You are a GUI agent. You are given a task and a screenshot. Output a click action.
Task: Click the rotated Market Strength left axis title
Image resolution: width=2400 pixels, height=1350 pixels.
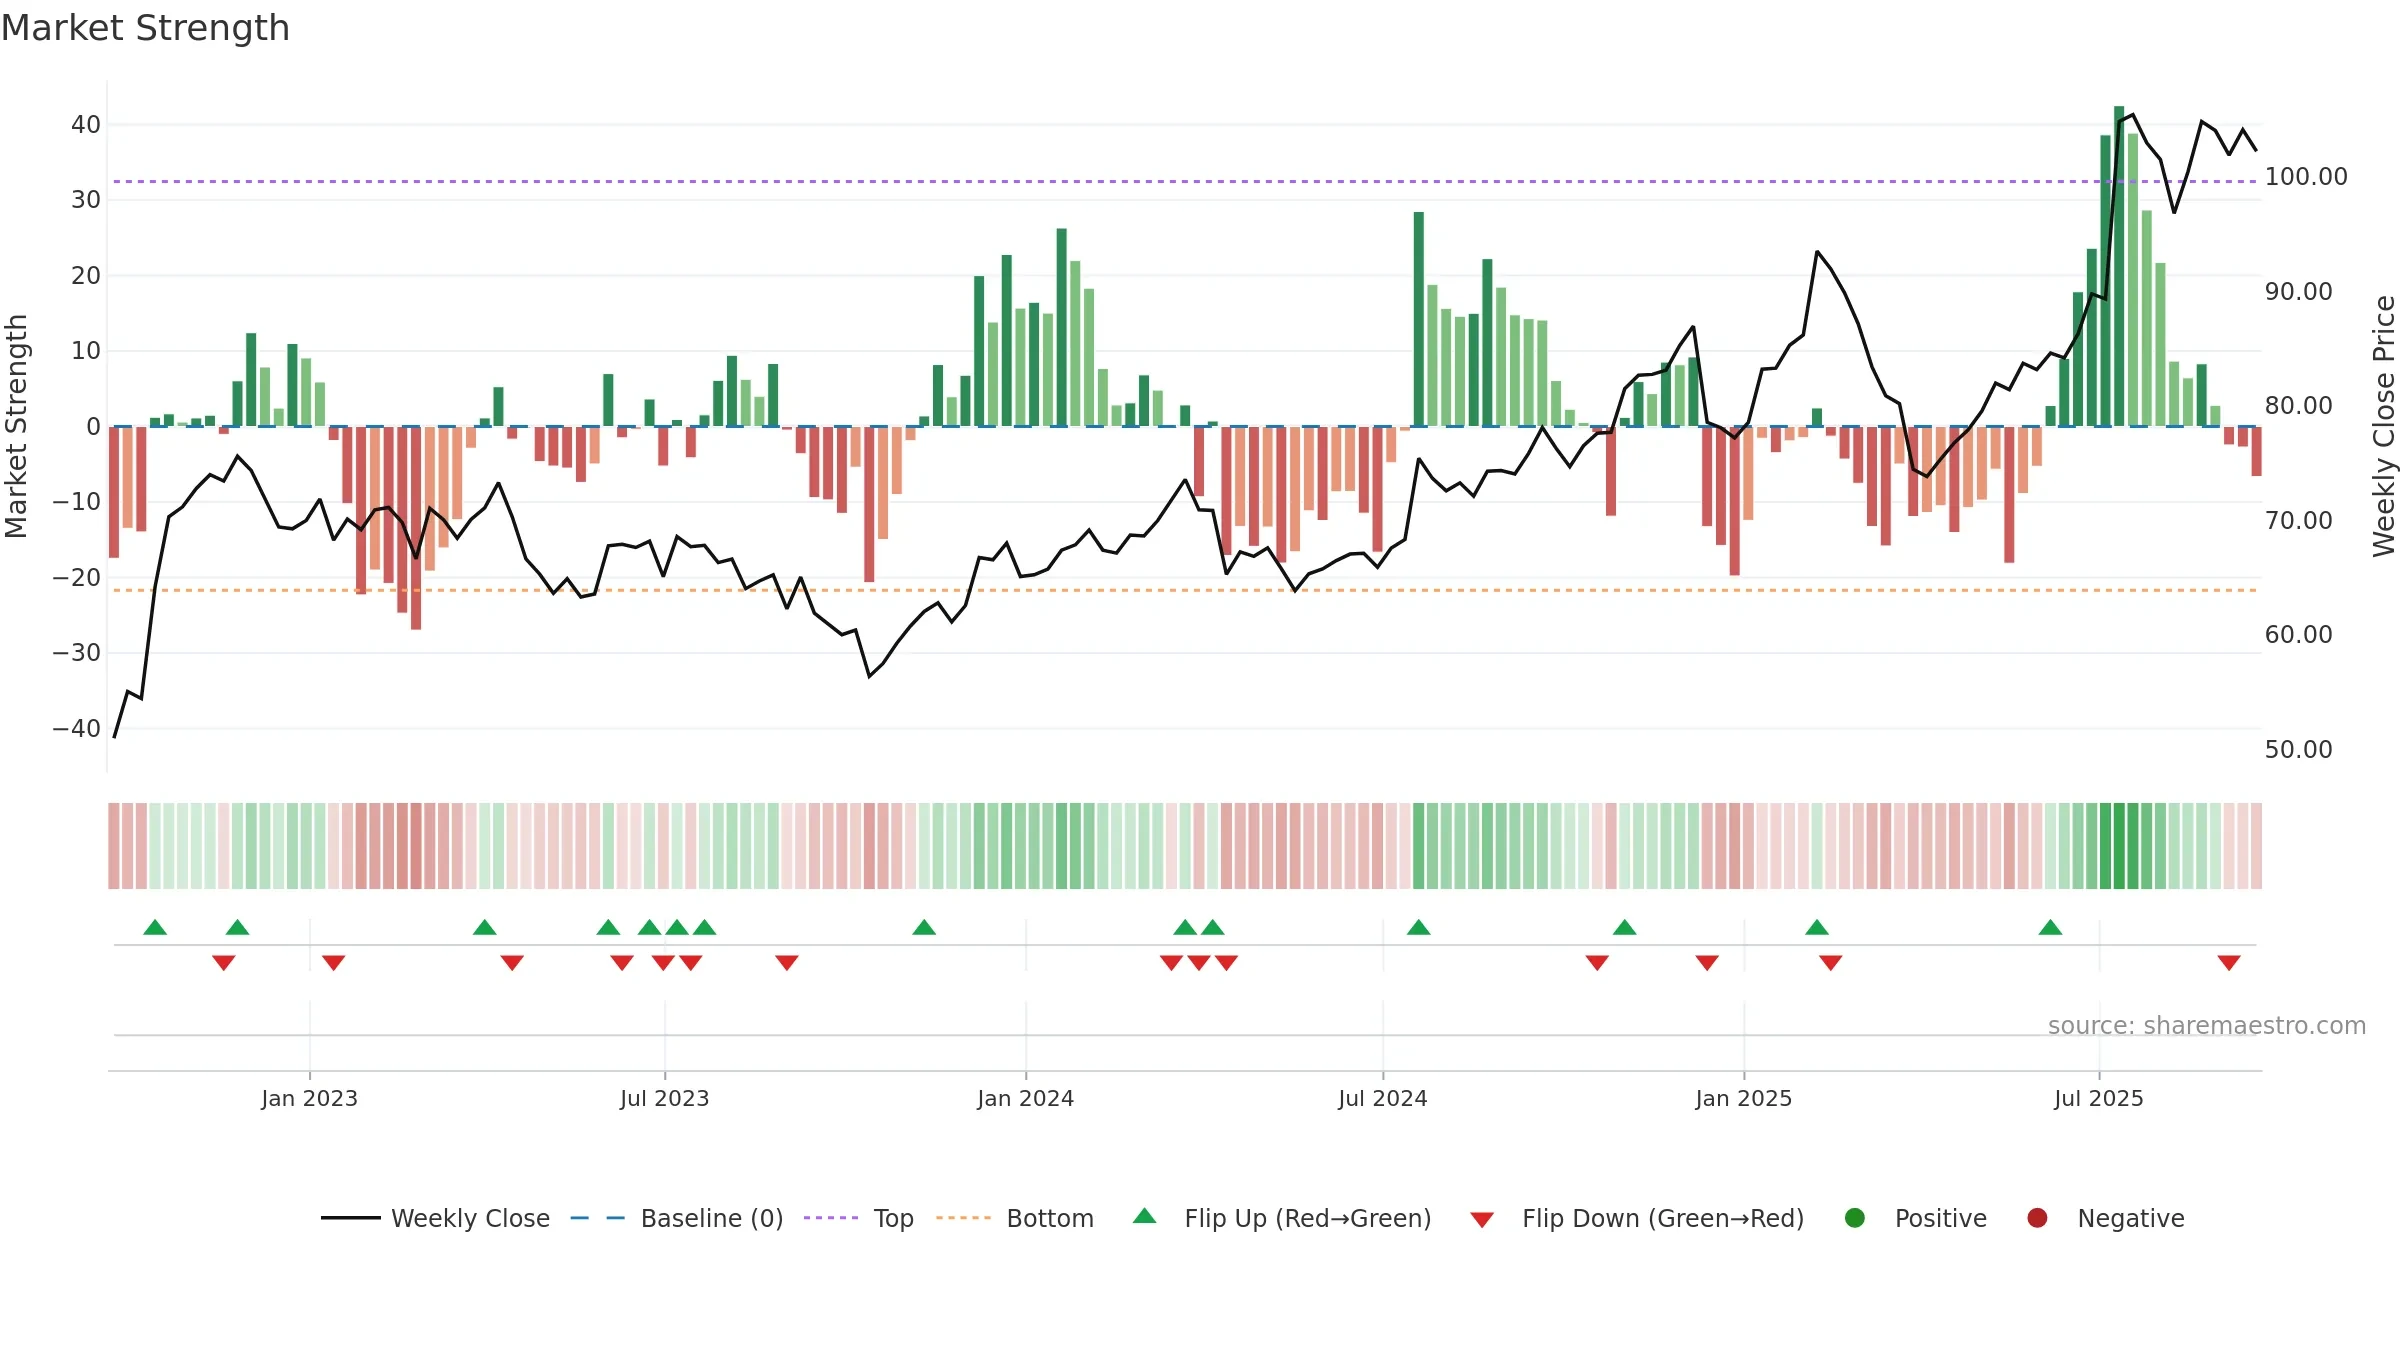(x=16, y=426)
